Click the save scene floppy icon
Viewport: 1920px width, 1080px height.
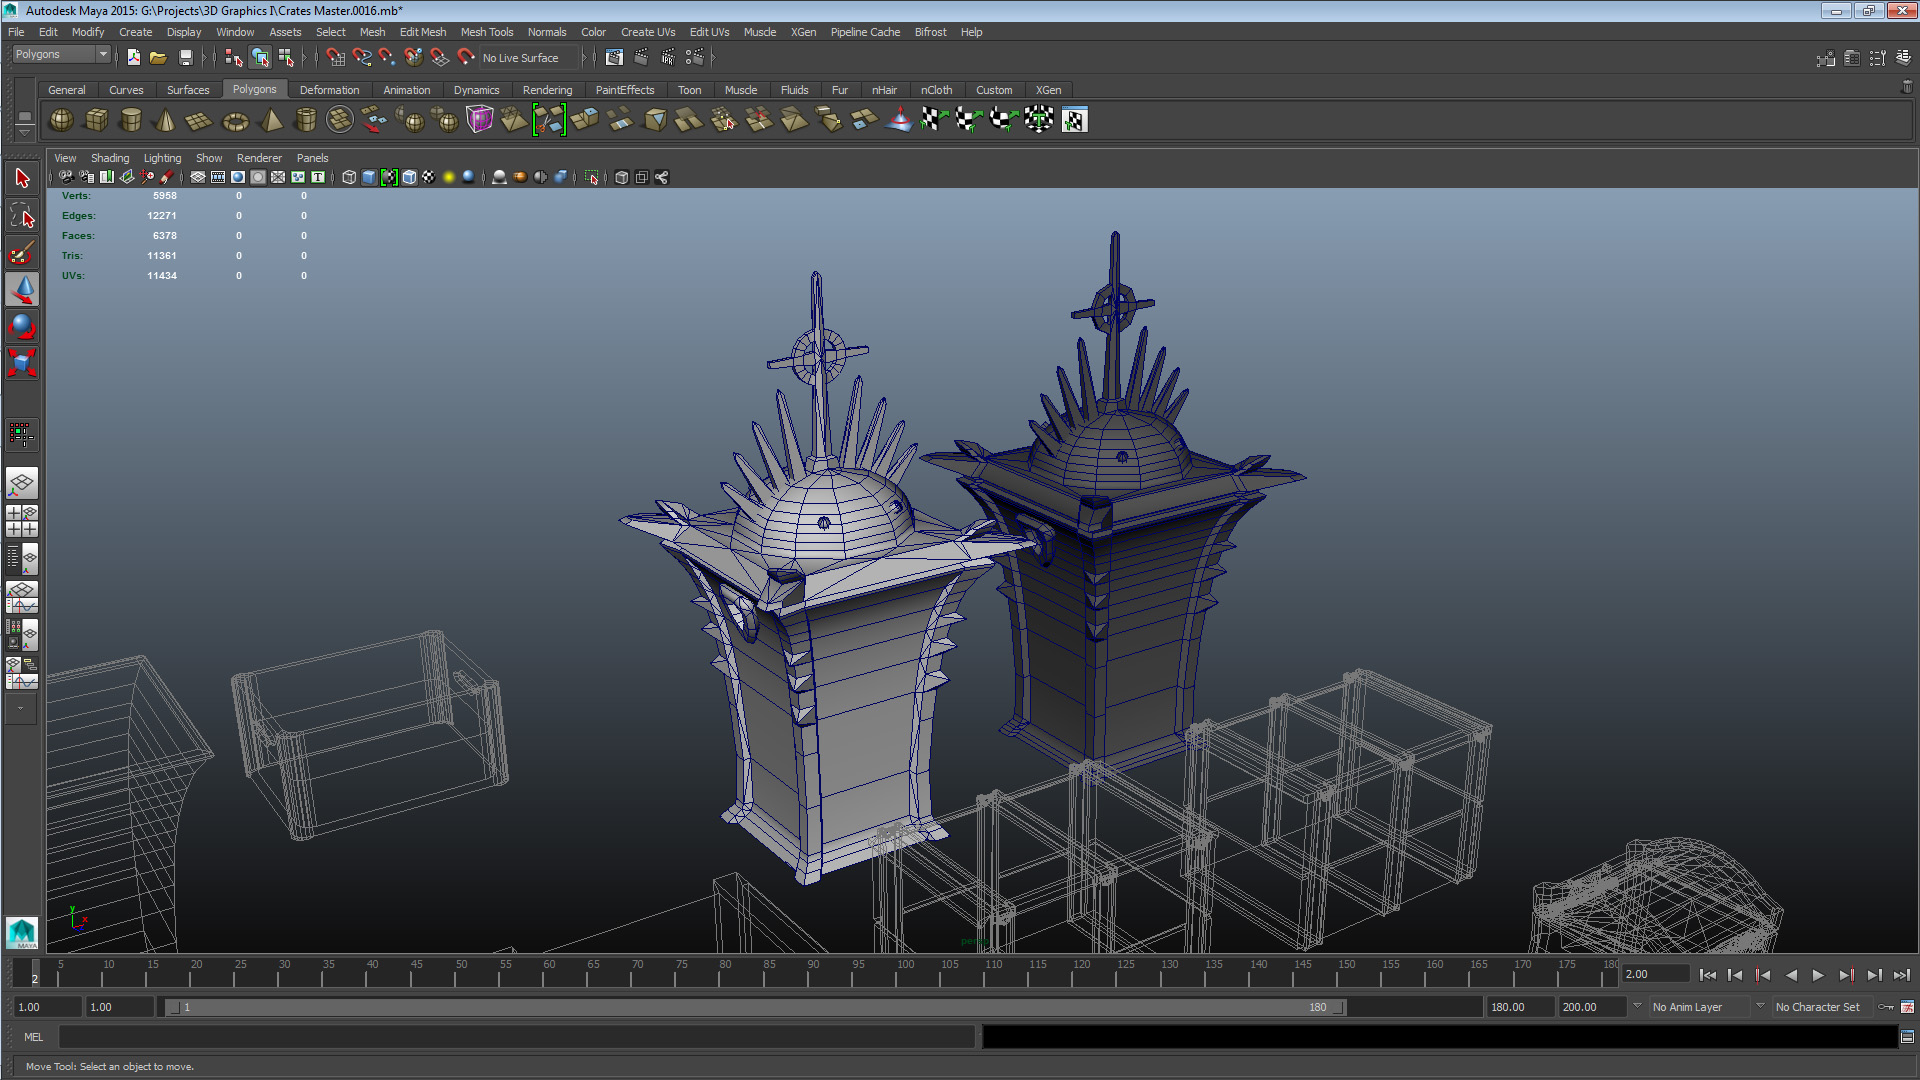coord(185,58)
